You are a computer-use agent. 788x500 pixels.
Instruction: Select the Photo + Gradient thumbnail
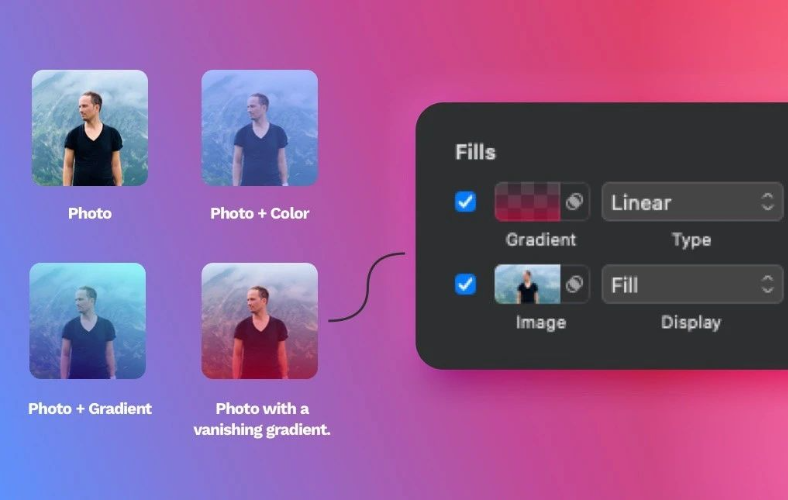[x=88, y=321]
